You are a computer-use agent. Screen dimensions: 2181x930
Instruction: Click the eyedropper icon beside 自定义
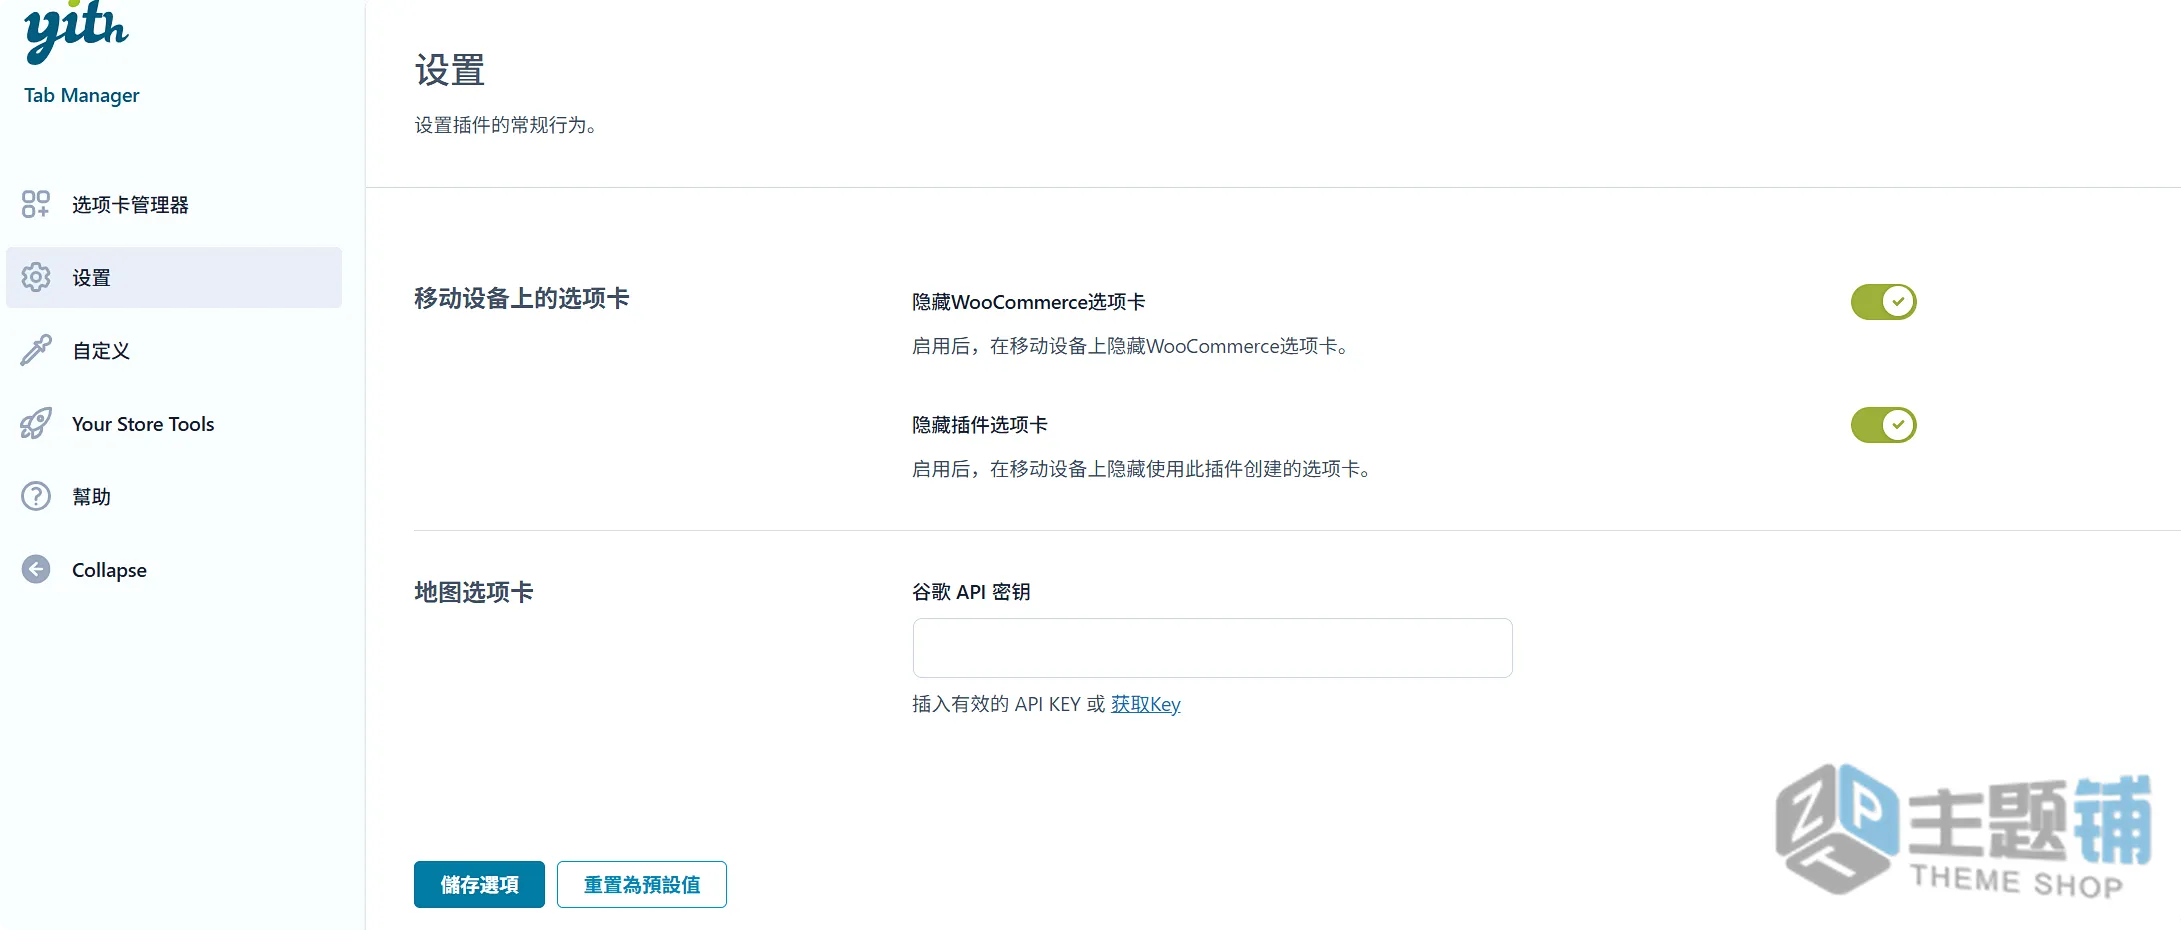[36, 350]
